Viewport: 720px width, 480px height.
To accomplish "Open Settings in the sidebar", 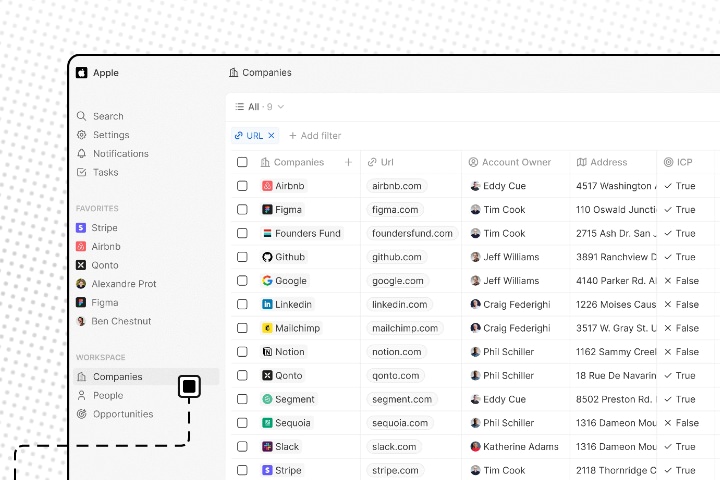I will tap(103, 135).
